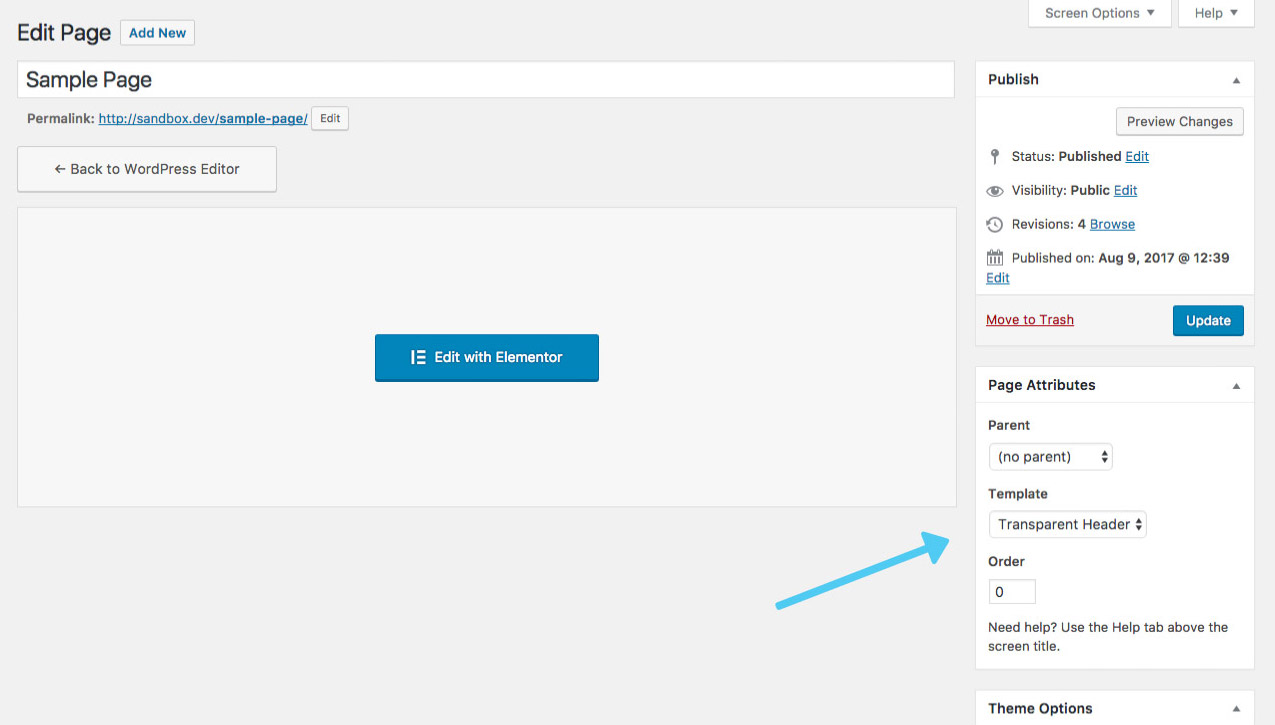The height and width of the screenshot is (725, 1275).
Task: Click the Order input field
Action: tap(1011, 591)
